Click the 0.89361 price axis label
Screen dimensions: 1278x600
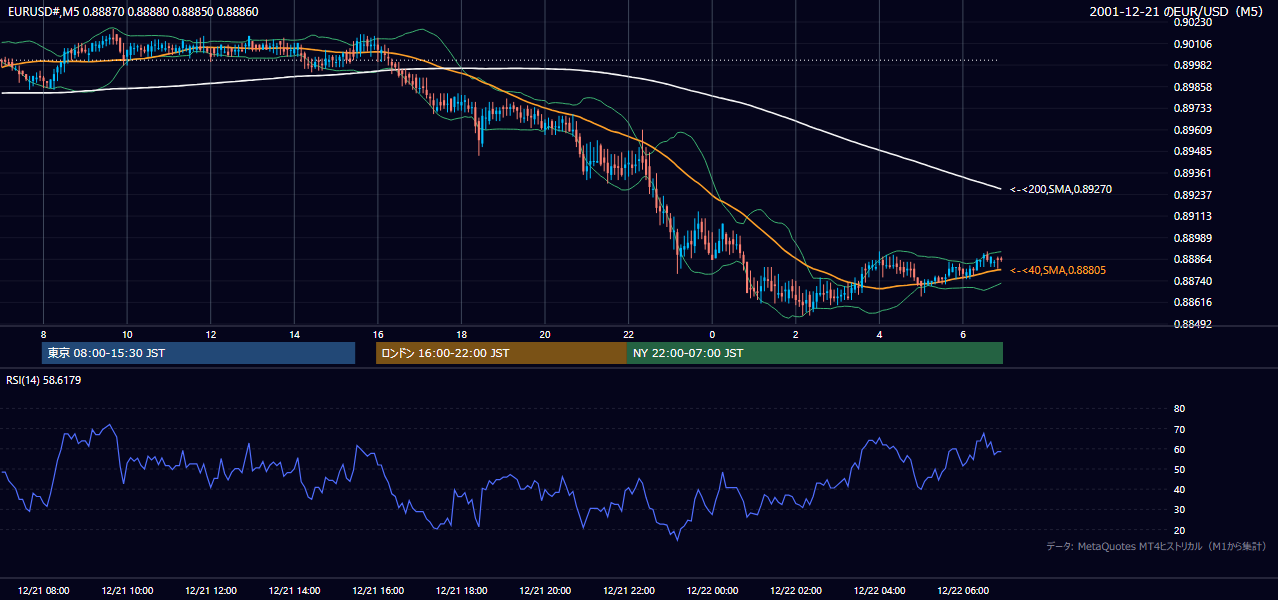coord(1192,173)
